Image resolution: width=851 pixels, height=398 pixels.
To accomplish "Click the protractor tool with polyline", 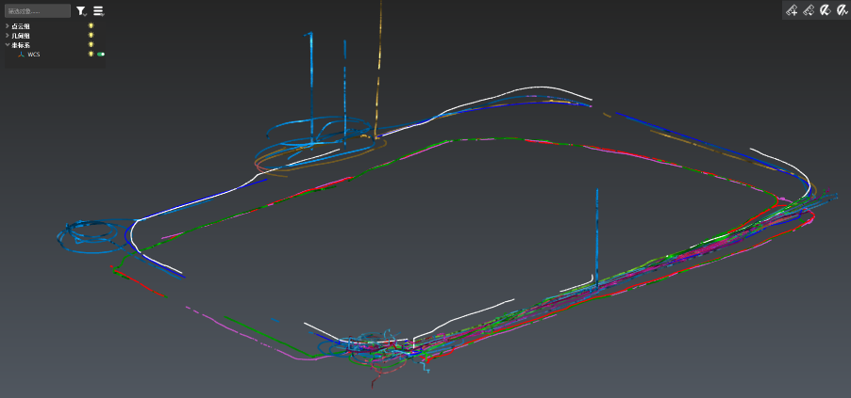I will [842, 10].
